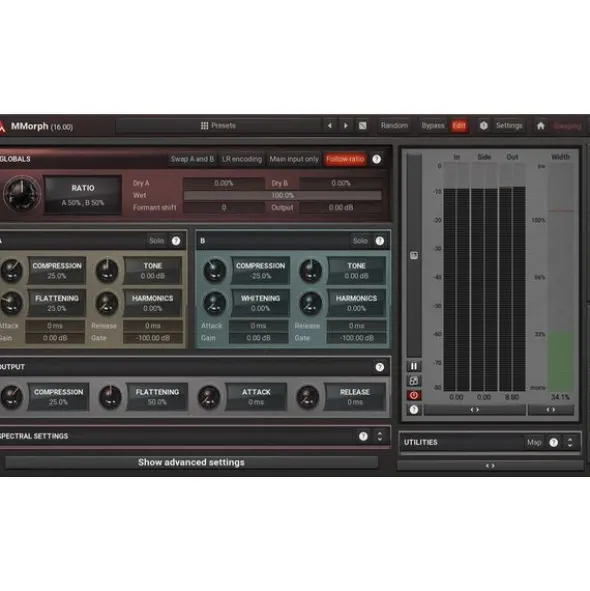Toggle Solo for panel A
590x591 pixels.
click(x=156, y=241)
